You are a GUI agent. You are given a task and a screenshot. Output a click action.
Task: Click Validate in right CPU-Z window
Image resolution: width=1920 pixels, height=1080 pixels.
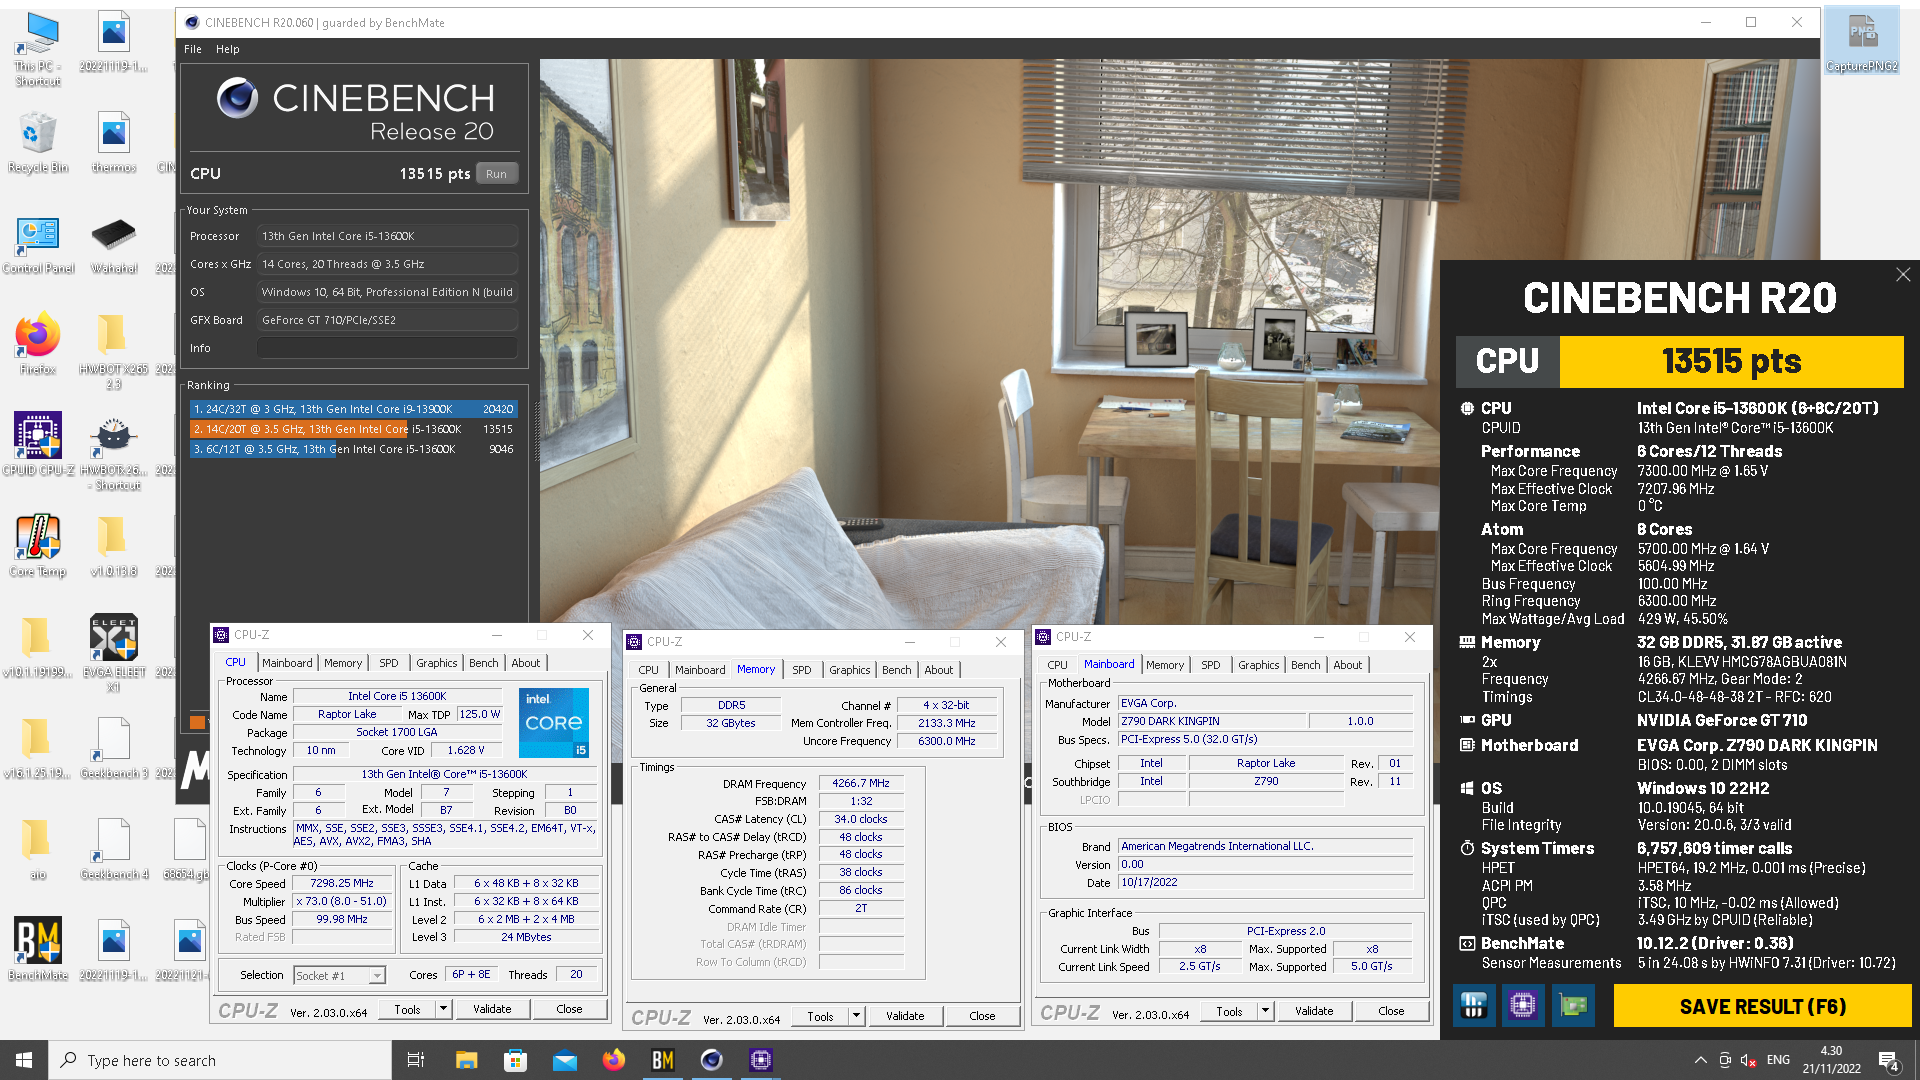1314,1011
